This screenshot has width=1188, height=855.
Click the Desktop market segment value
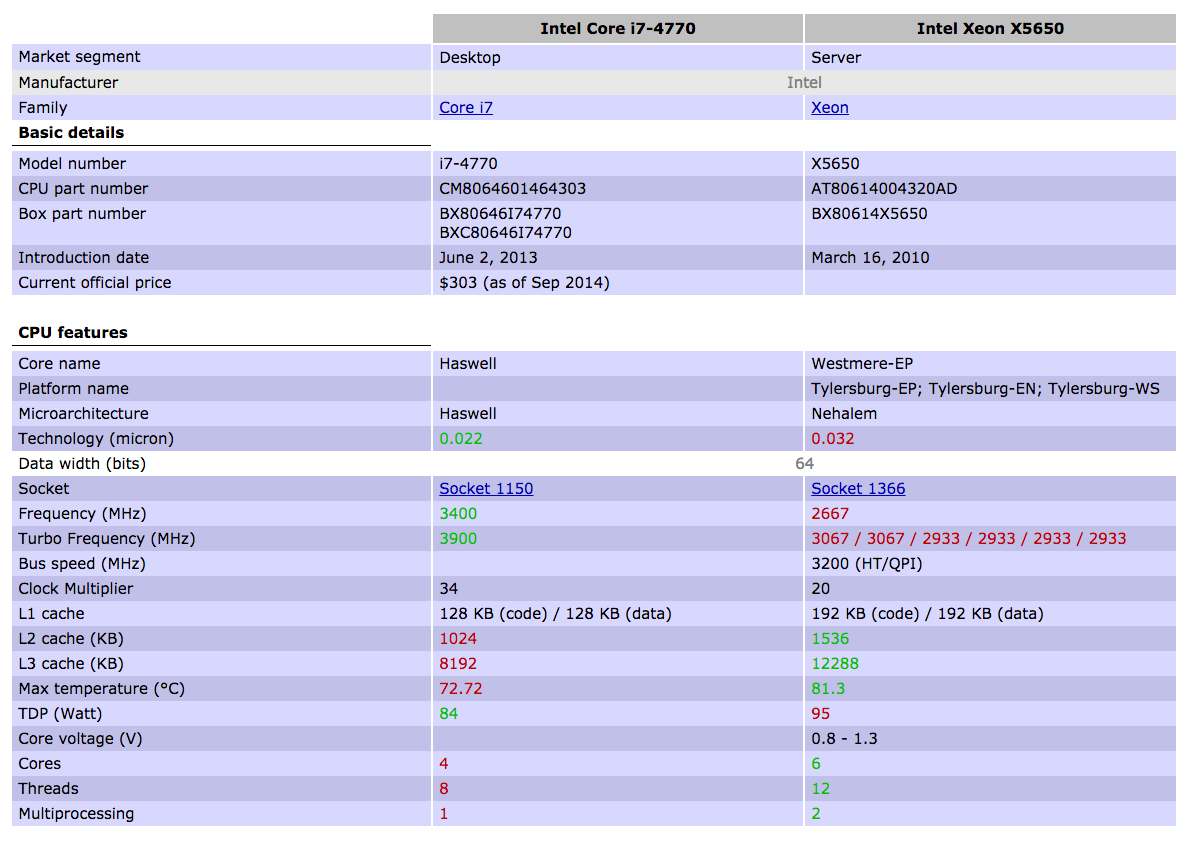click(470, 58)
